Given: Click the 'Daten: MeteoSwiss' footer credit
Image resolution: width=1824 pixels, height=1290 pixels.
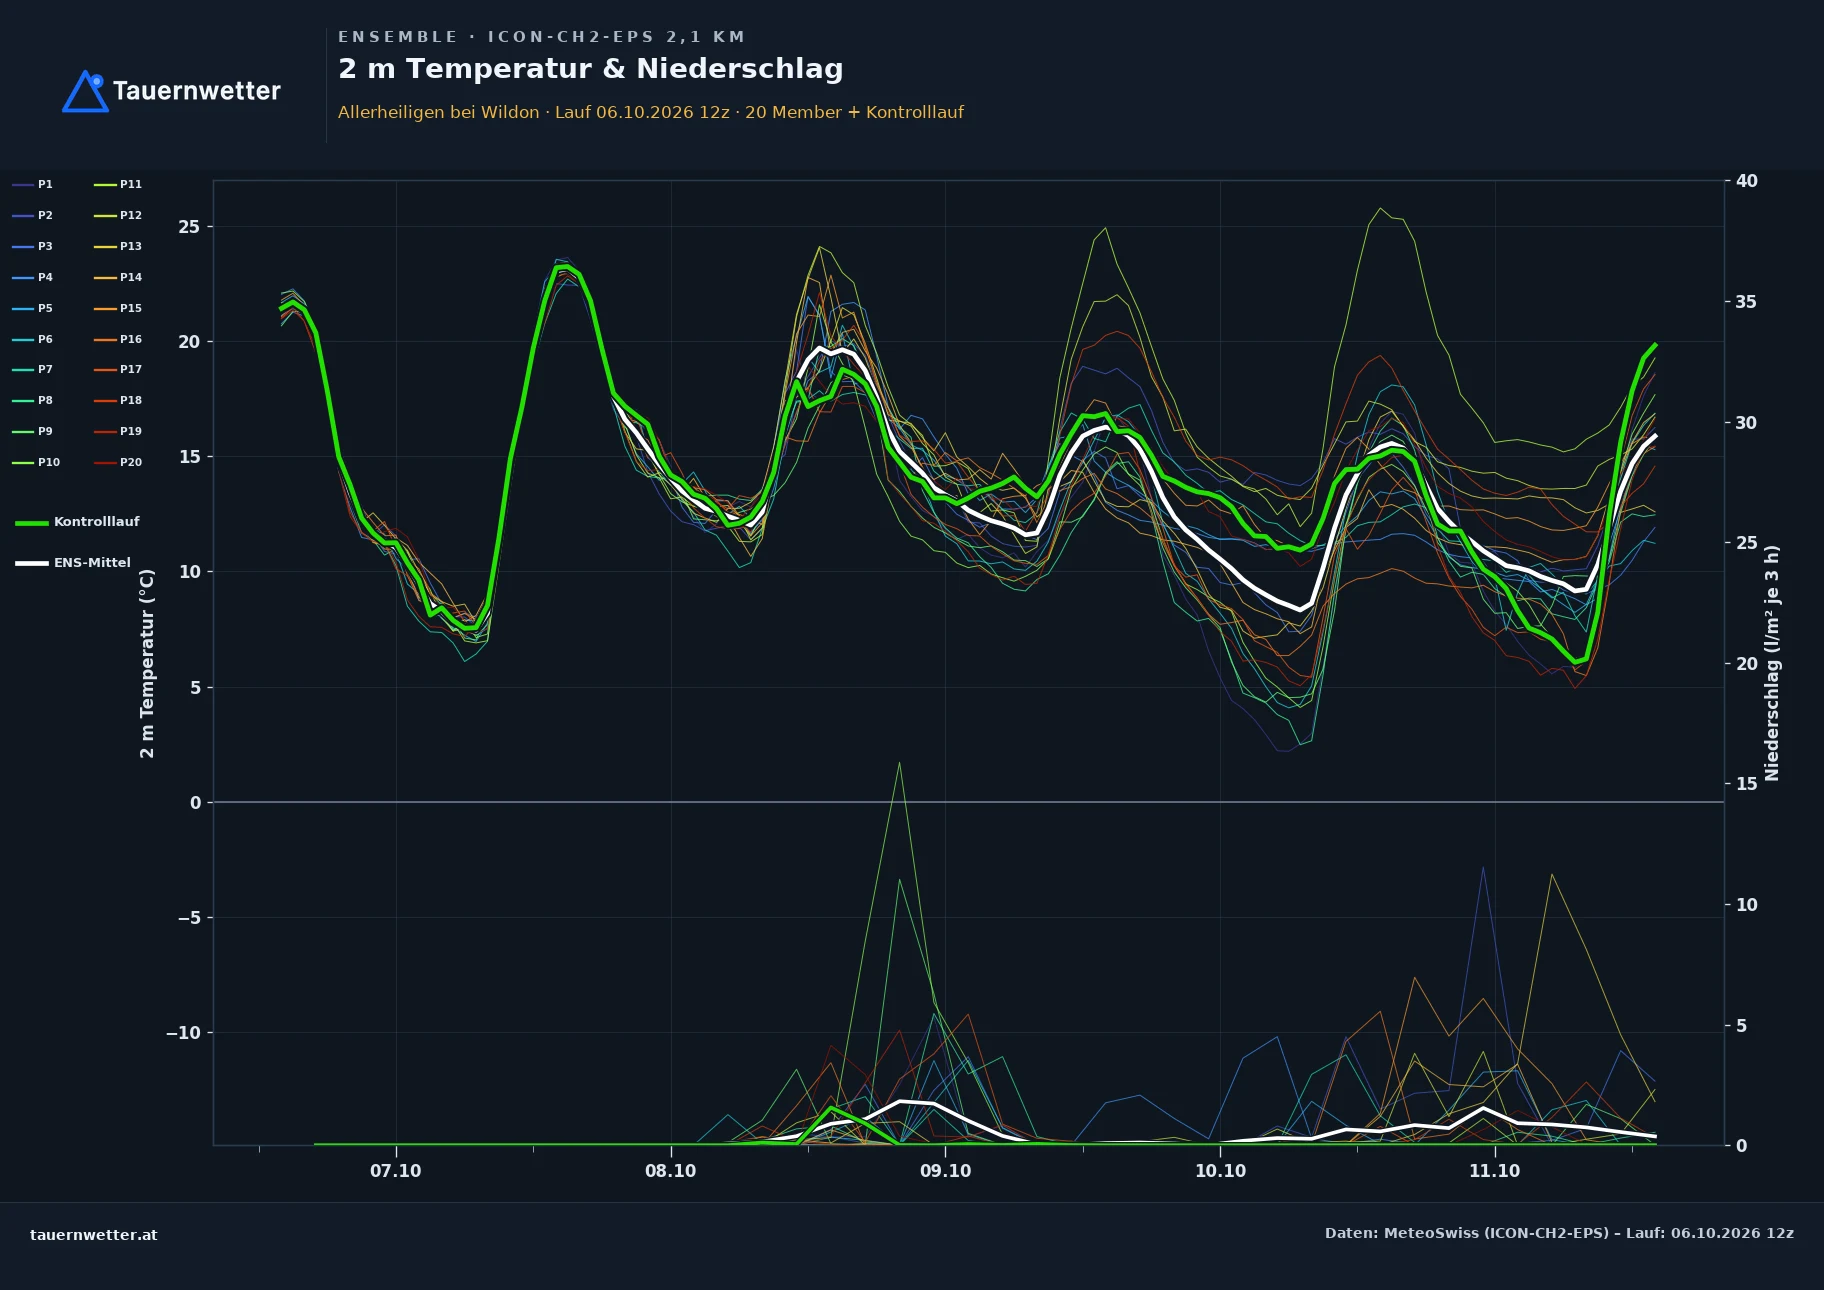Looking at the screenshot, I should point(1559,1233).
